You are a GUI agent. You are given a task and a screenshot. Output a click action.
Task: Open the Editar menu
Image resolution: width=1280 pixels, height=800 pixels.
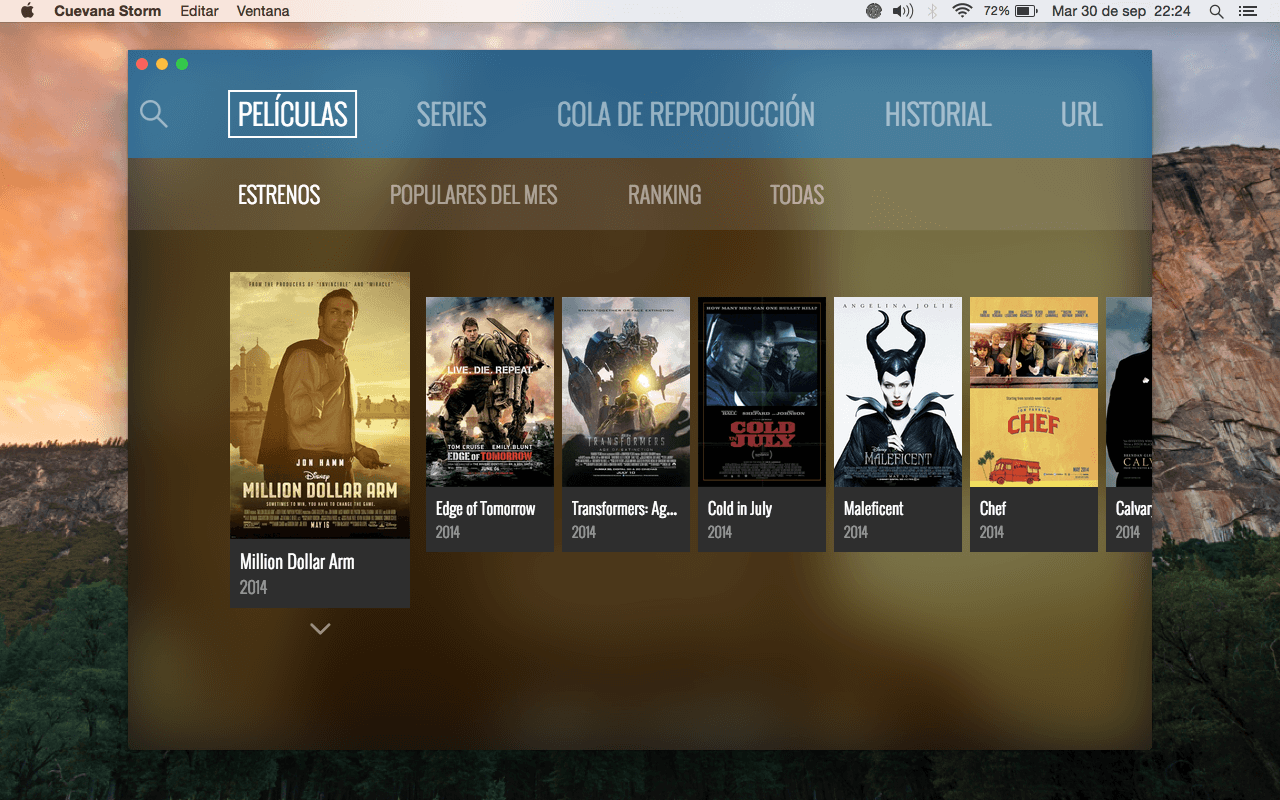pos(200,11)
